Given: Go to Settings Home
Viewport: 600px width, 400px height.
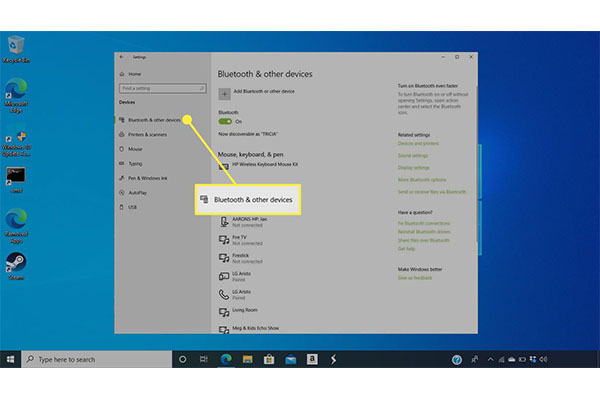Looking at the screenshot, I should point(130,74).
